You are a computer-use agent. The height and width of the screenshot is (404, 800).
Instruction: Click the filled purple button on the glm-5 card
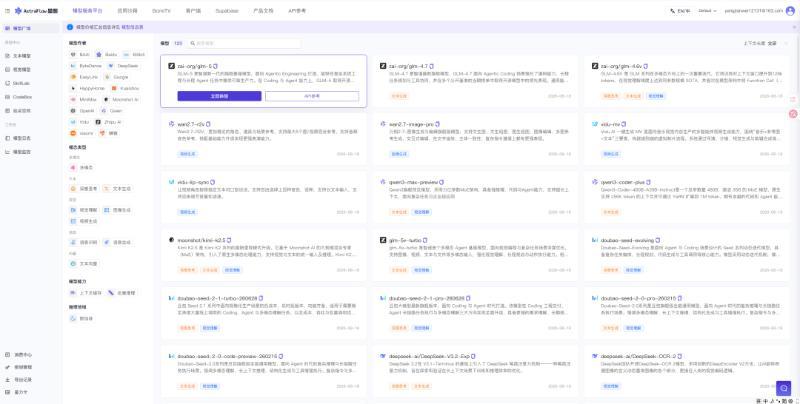[x=219, y=96]
